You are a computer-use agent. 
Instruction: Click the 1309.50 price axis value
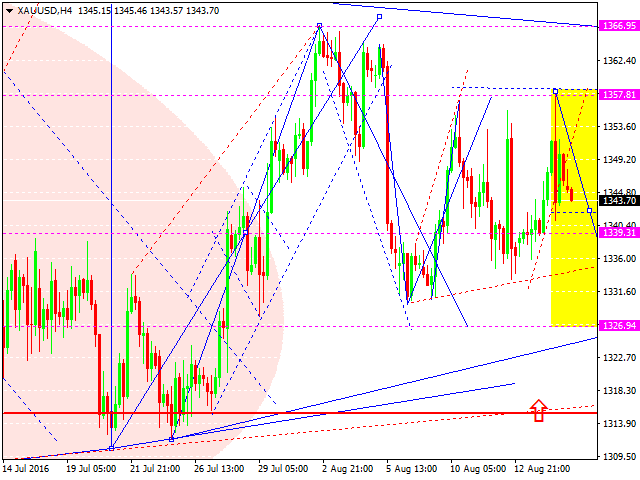(x=619, y=456)
